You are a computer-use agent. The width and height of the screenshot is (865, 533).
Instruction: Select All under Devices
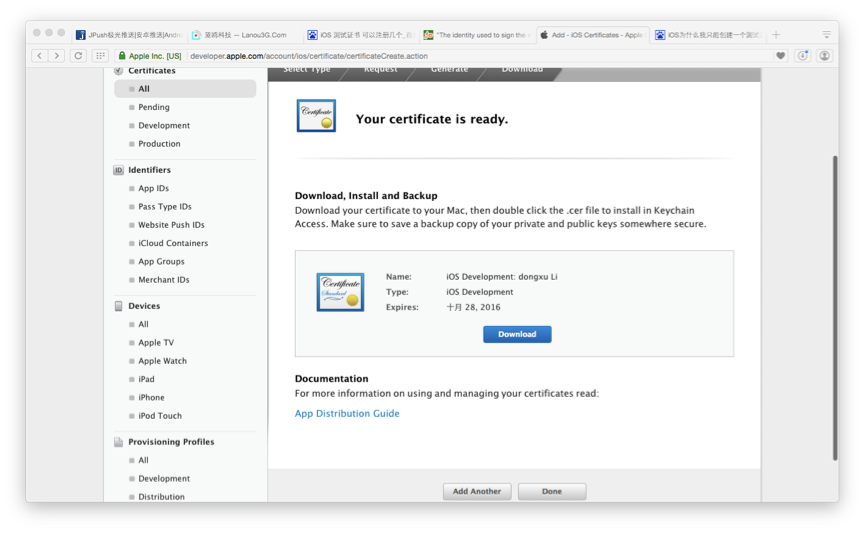pos(143,324)
